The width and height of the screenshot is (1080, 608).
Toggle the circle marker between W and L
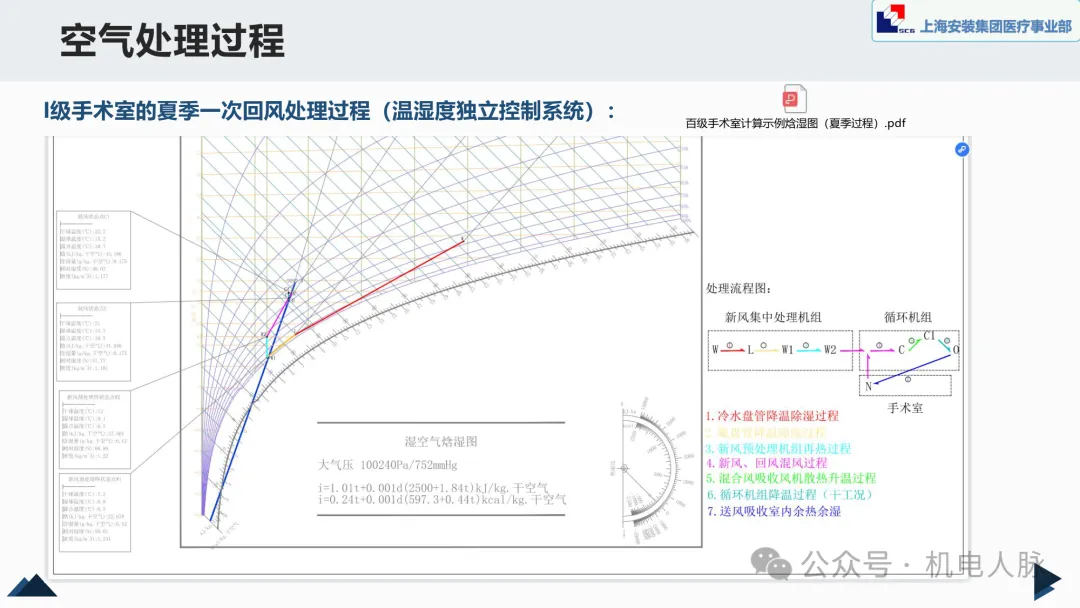(x=729, y=345)
